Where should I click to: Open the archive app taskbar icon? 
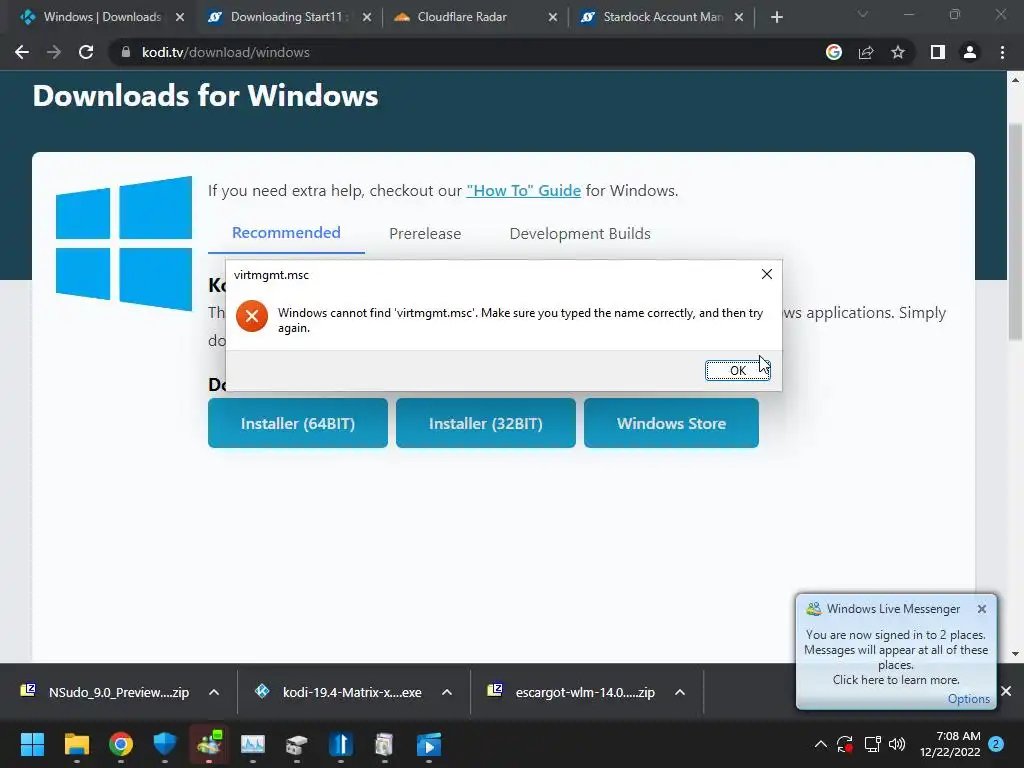click(x=384, y=744)
